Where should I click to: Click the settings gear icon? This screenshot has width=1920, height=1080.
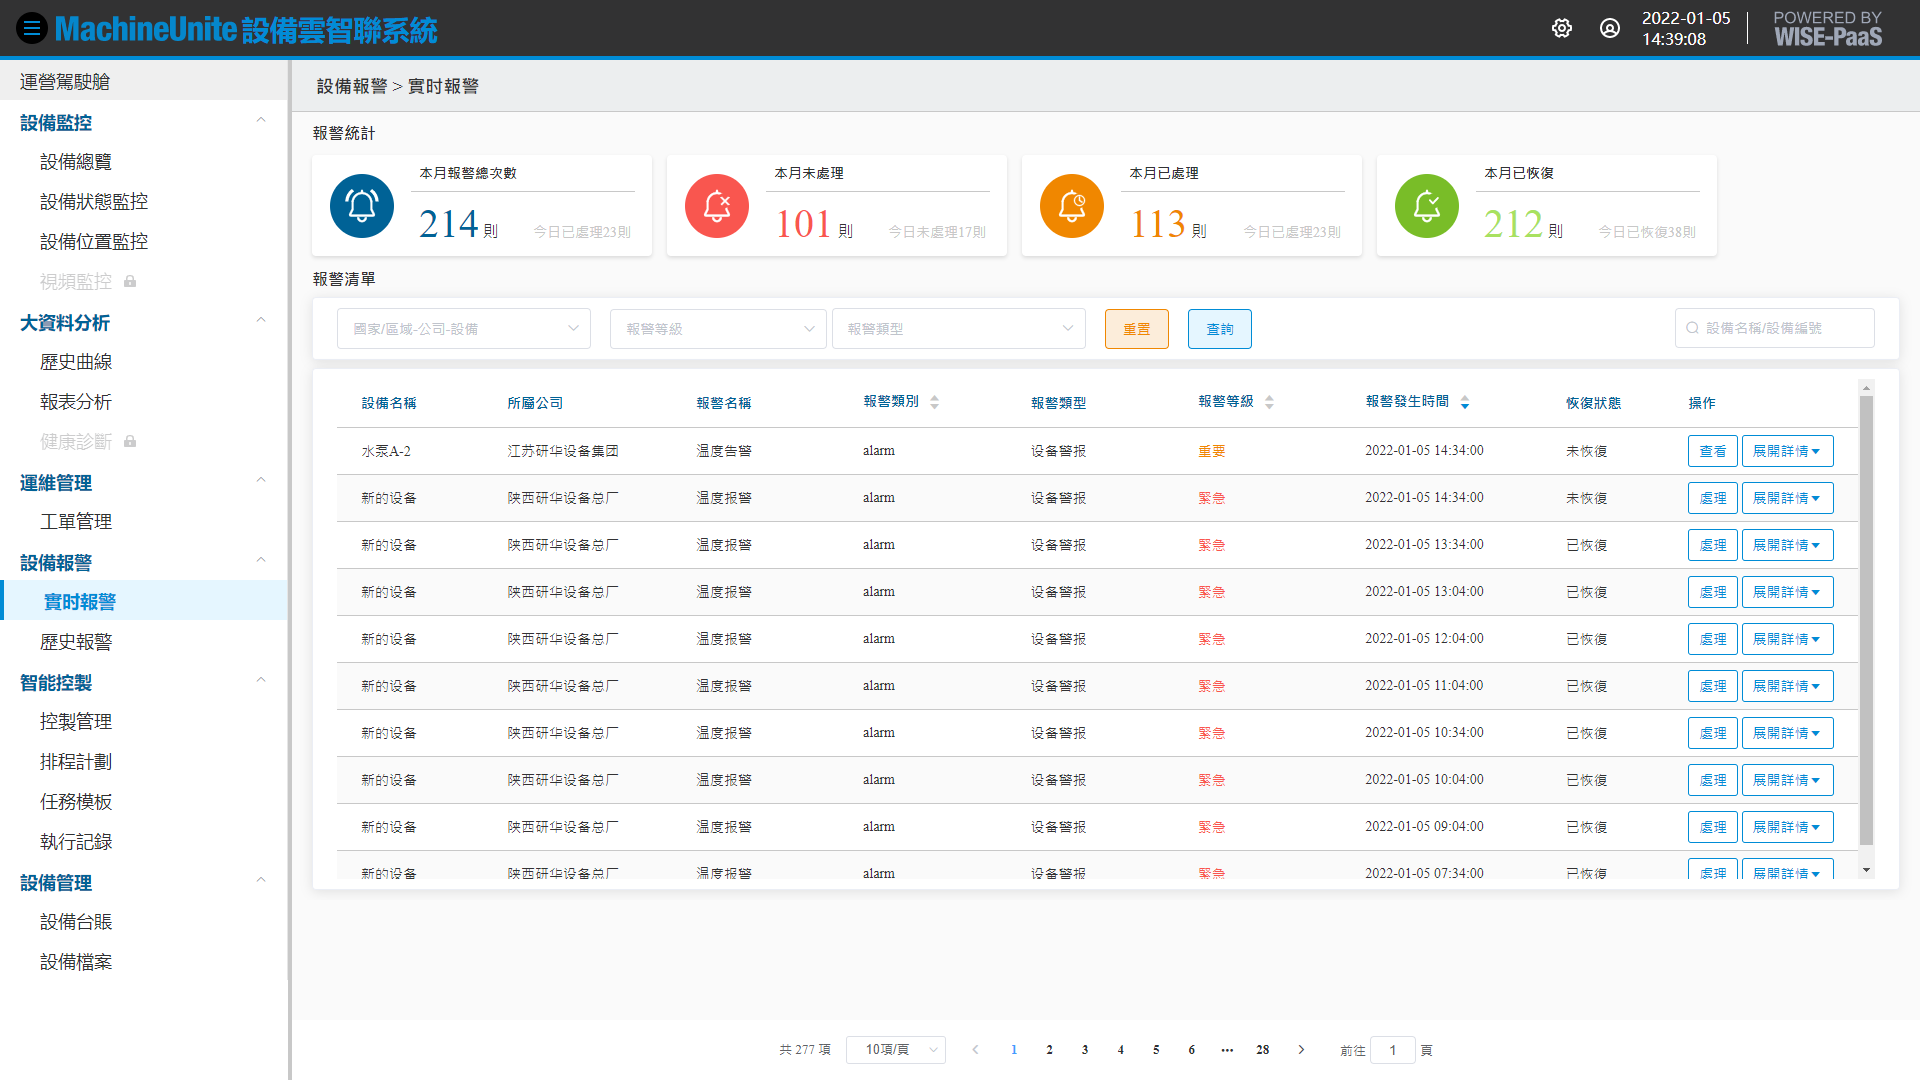point(1562,28)
